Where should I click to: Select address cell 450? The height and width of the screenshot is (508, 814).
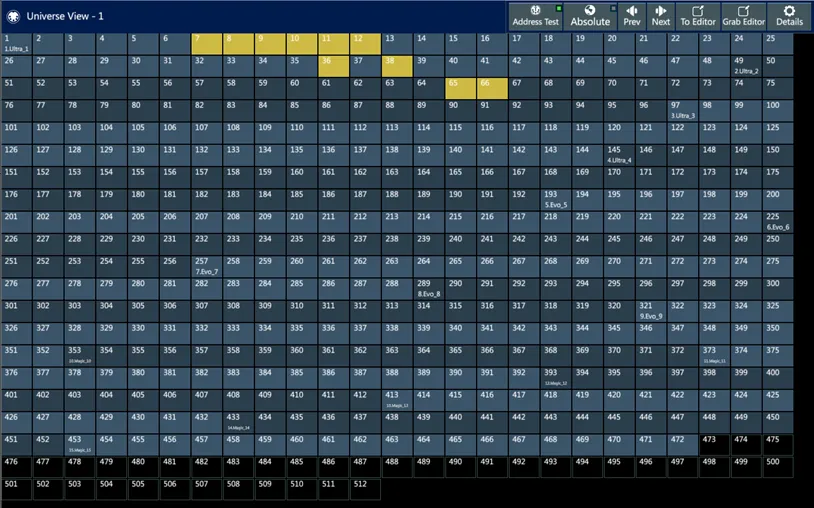click(778, 423)
